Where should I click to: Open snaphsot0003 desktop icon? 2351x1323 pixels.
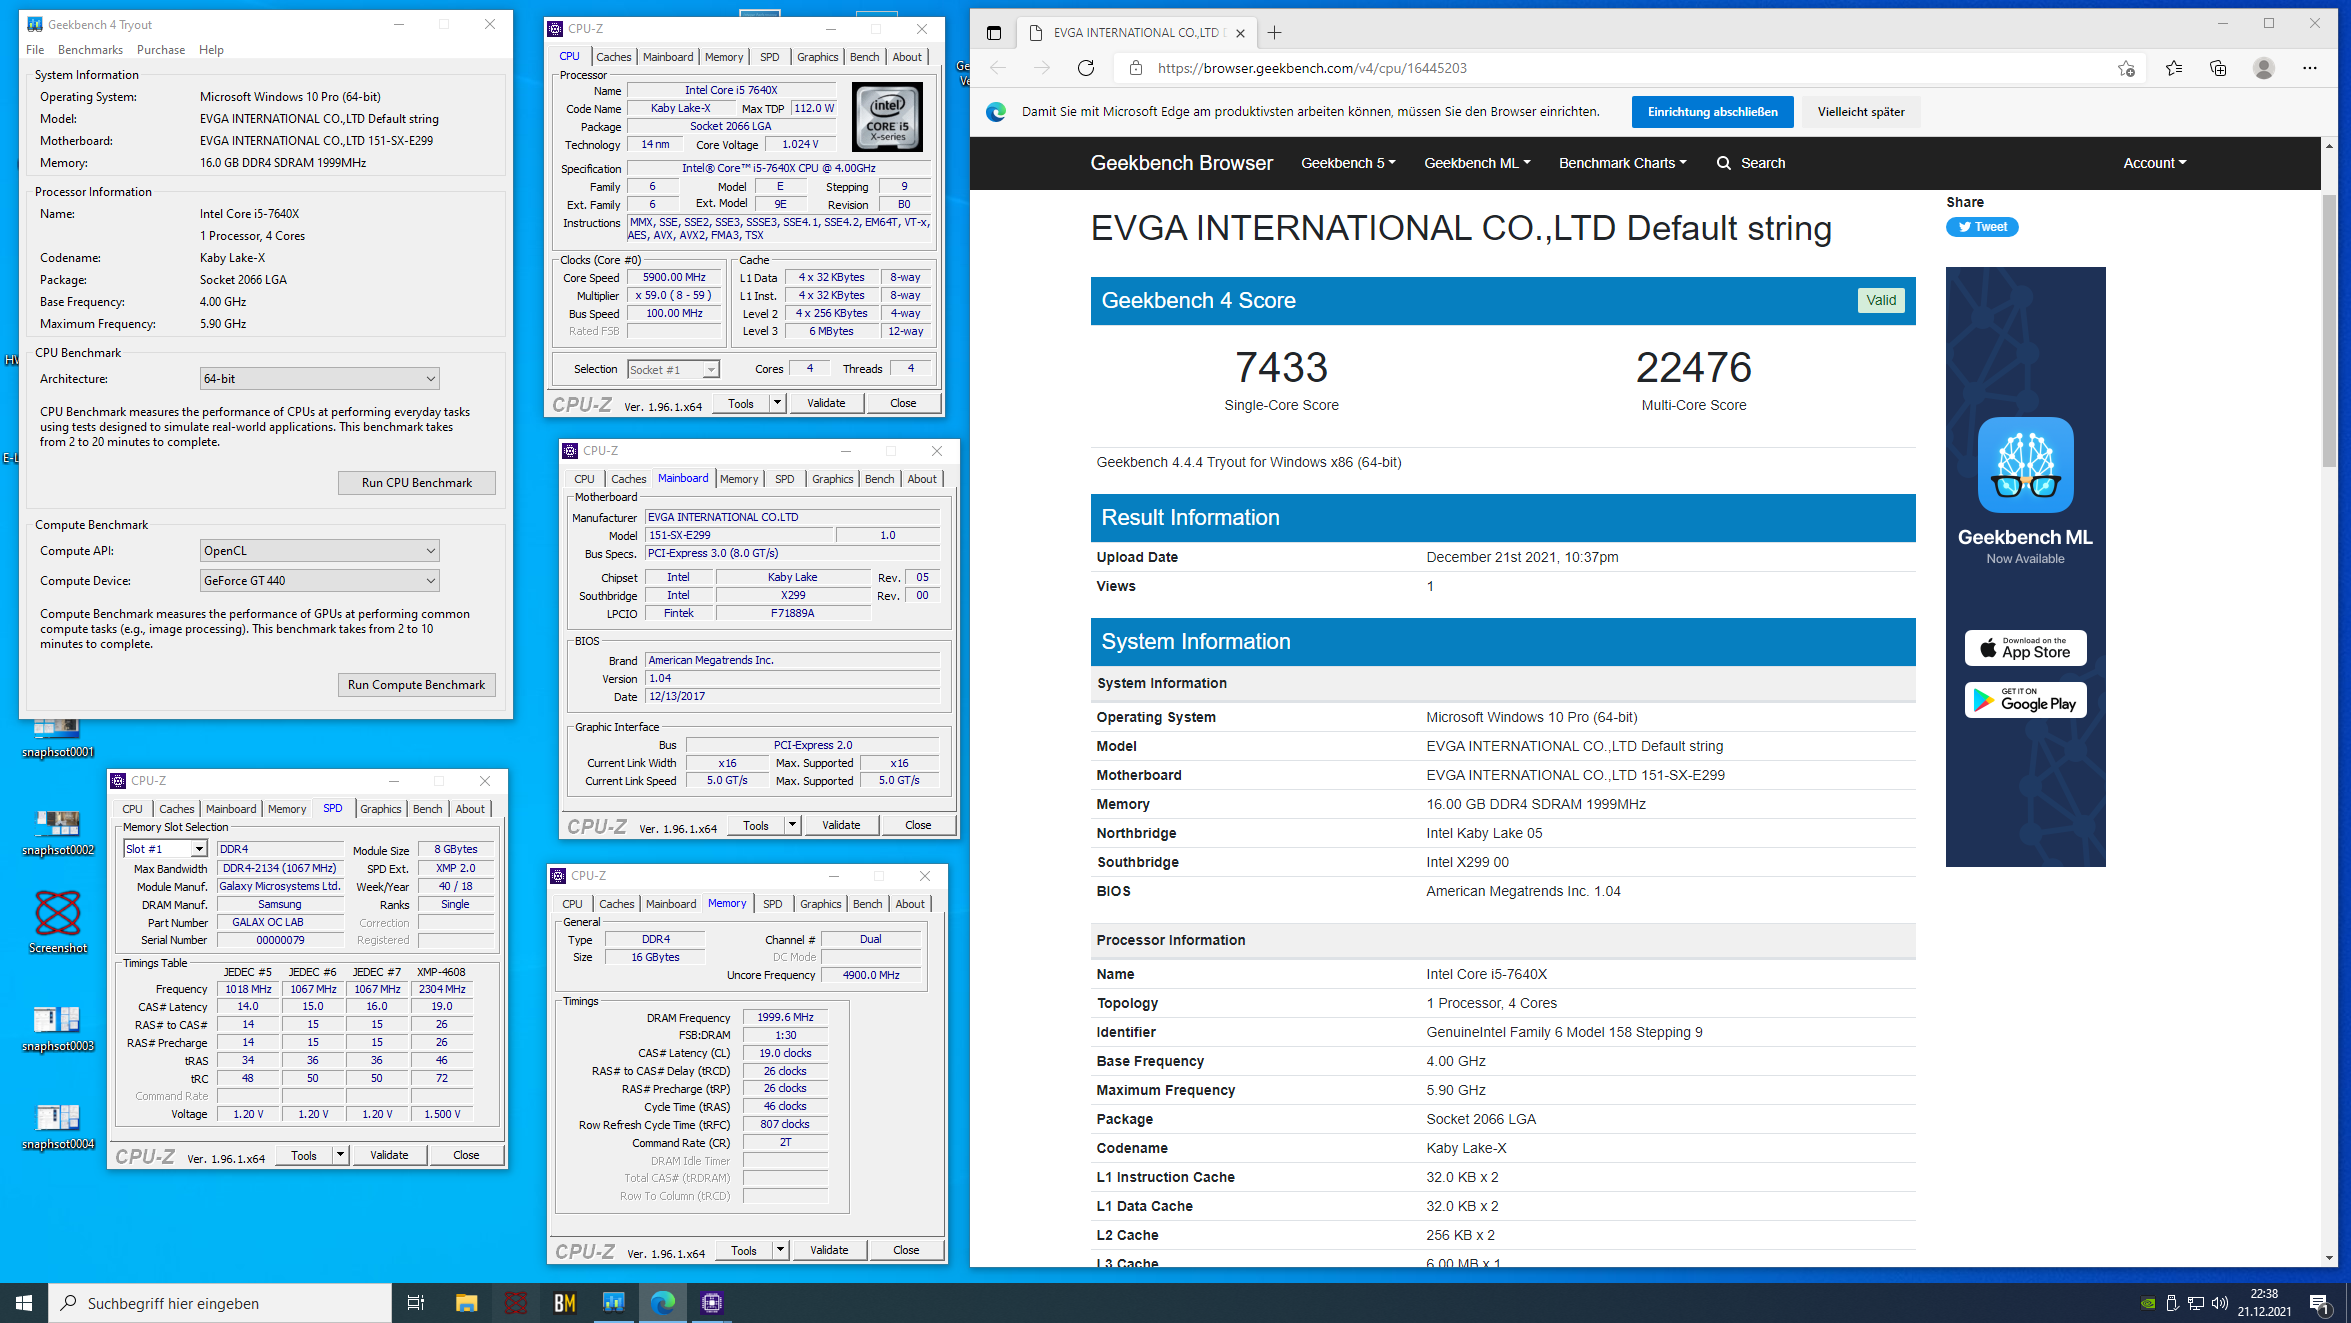(x=58, y=1028)
